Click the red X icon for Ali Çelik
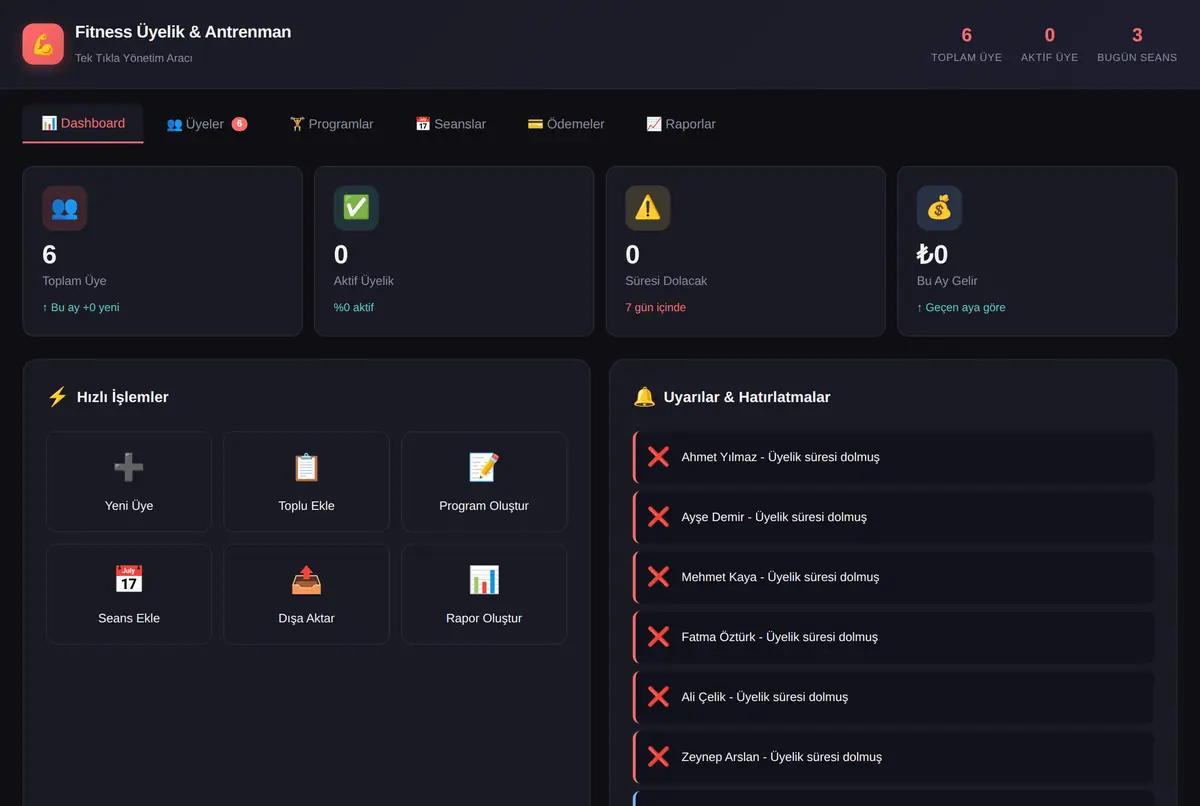This screenshot has height=806, width=1200. [x=658, y=697]
